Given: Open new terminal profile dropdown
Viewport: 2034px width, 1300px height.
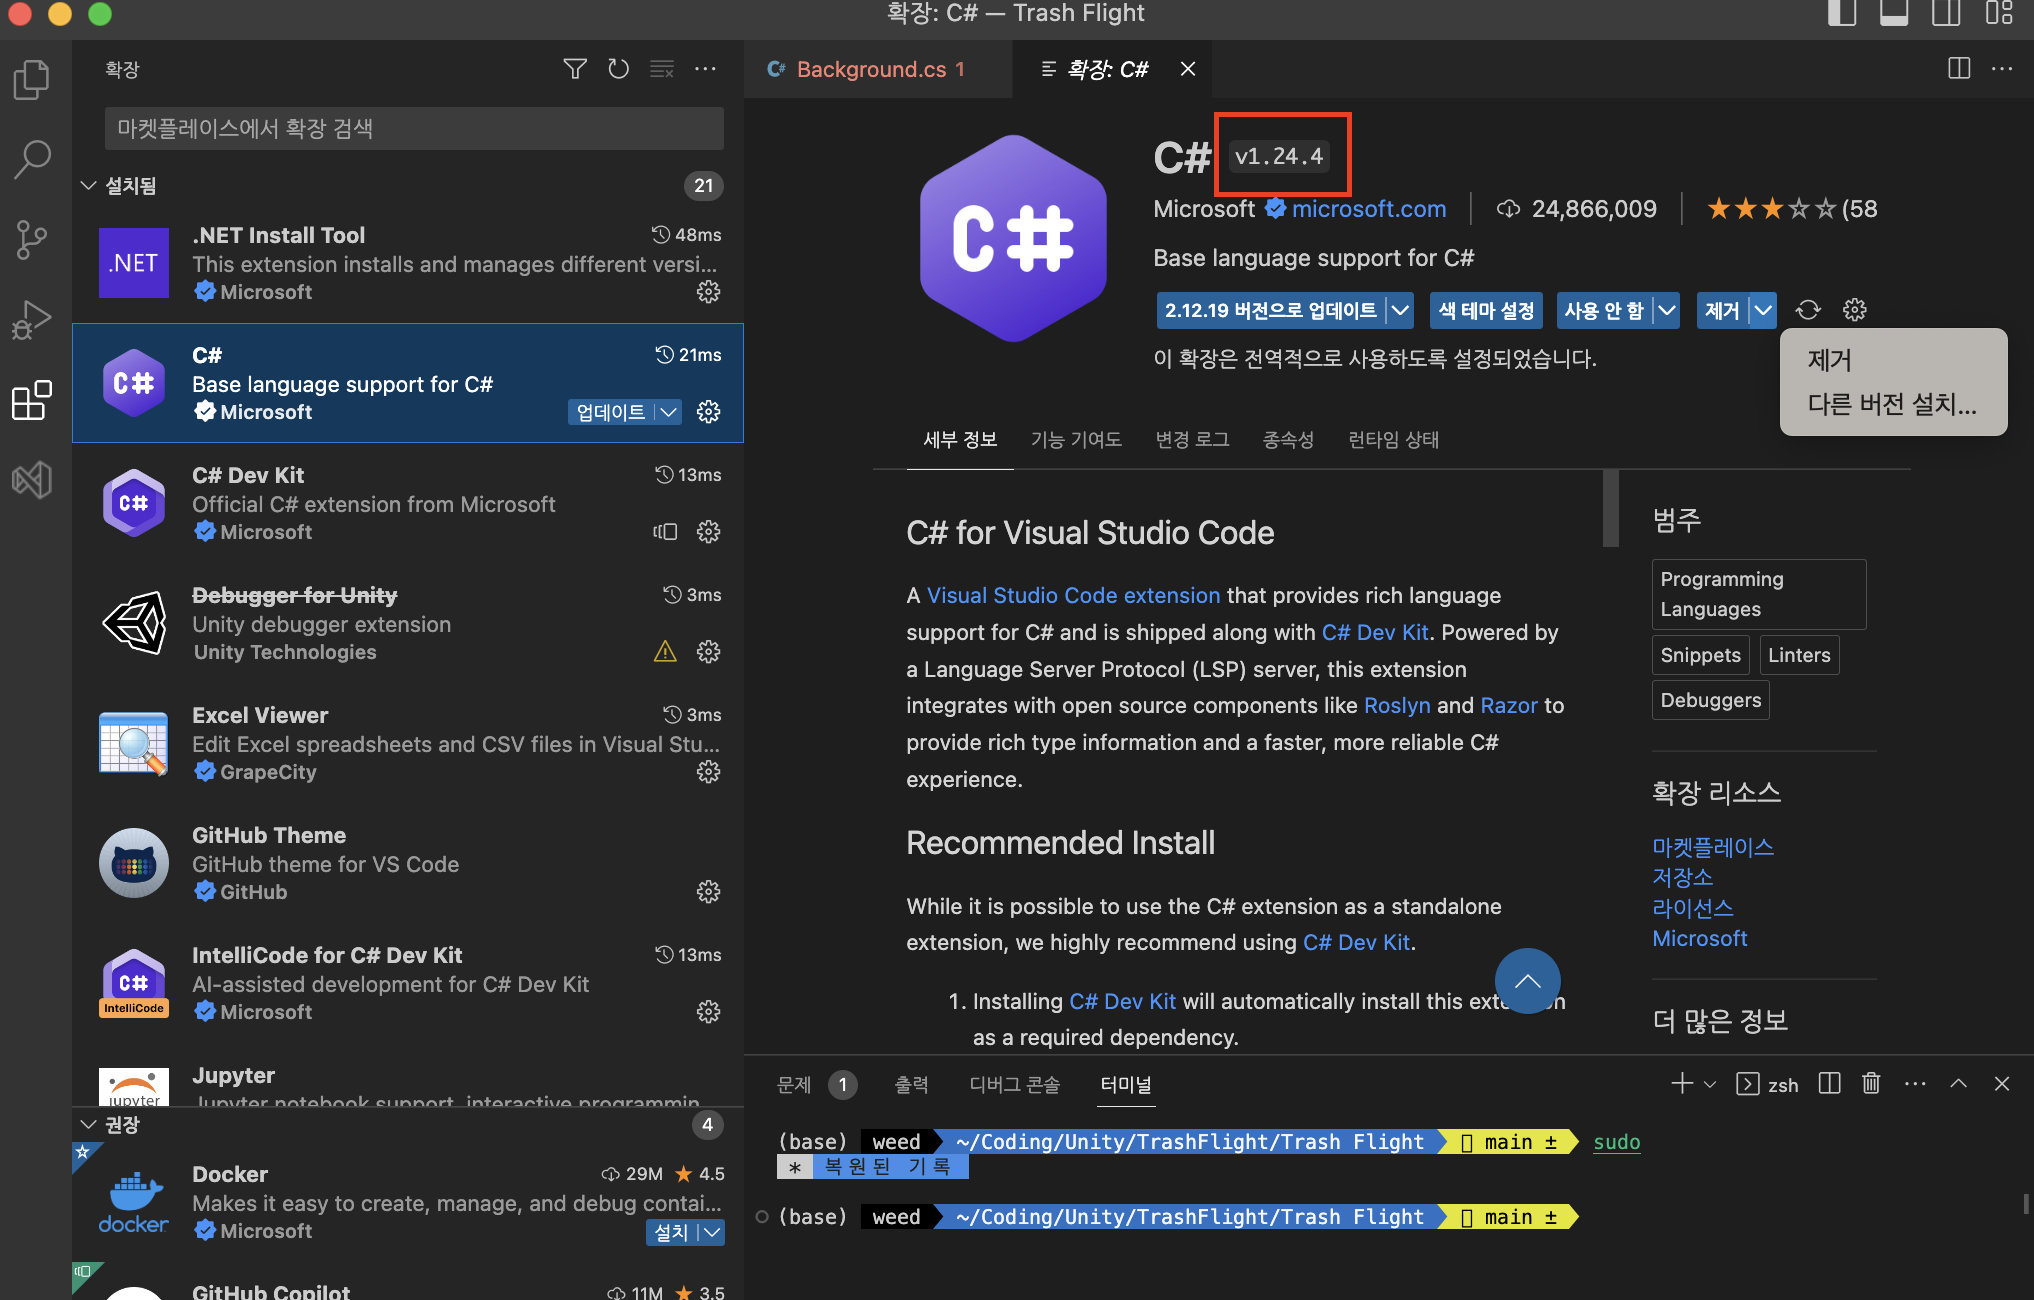Looking at the screenshot, I should coord(1710,1084).
